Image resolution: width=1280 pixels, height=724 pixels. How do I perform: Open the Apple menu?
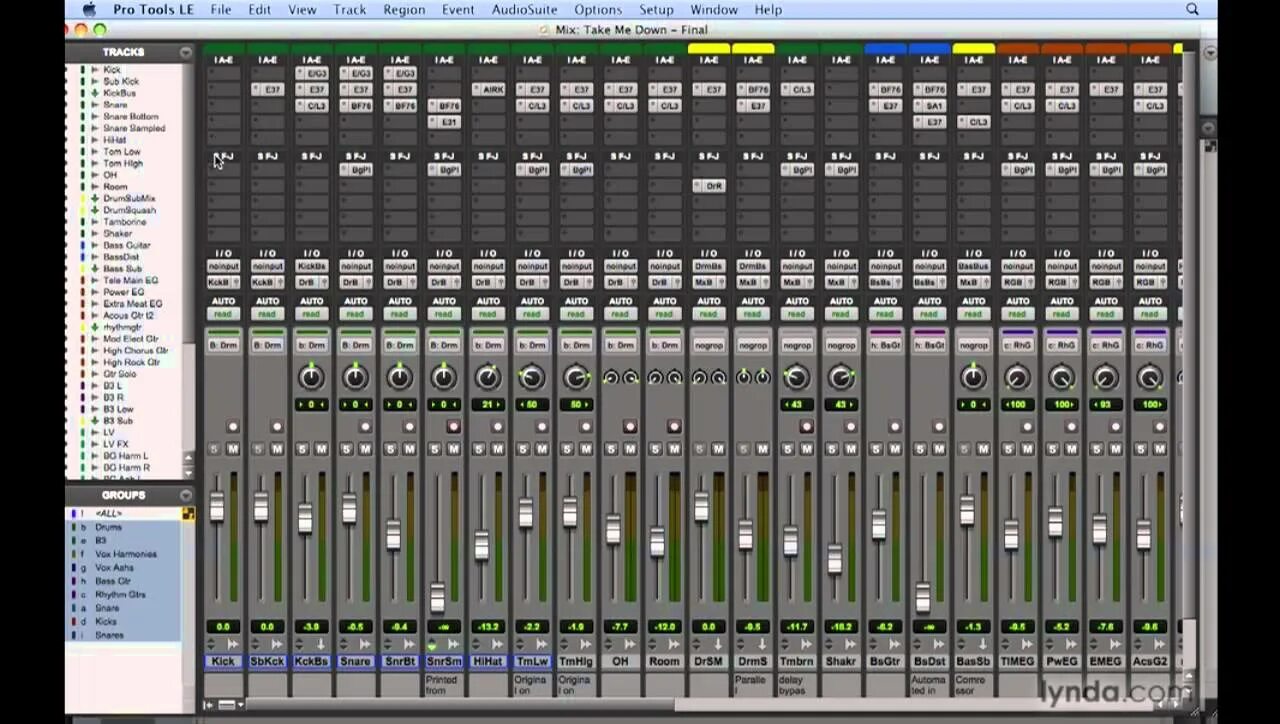pos(89,9)
